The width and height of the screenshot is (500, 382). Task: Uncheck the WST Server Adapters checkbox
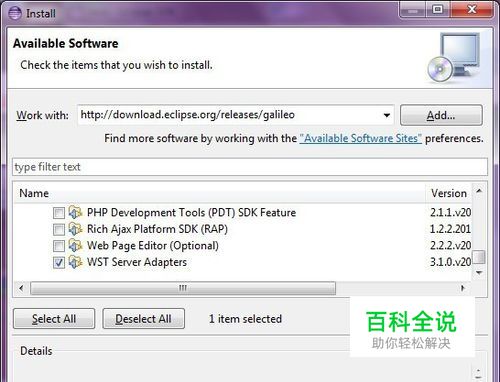(x=59, y=263)
